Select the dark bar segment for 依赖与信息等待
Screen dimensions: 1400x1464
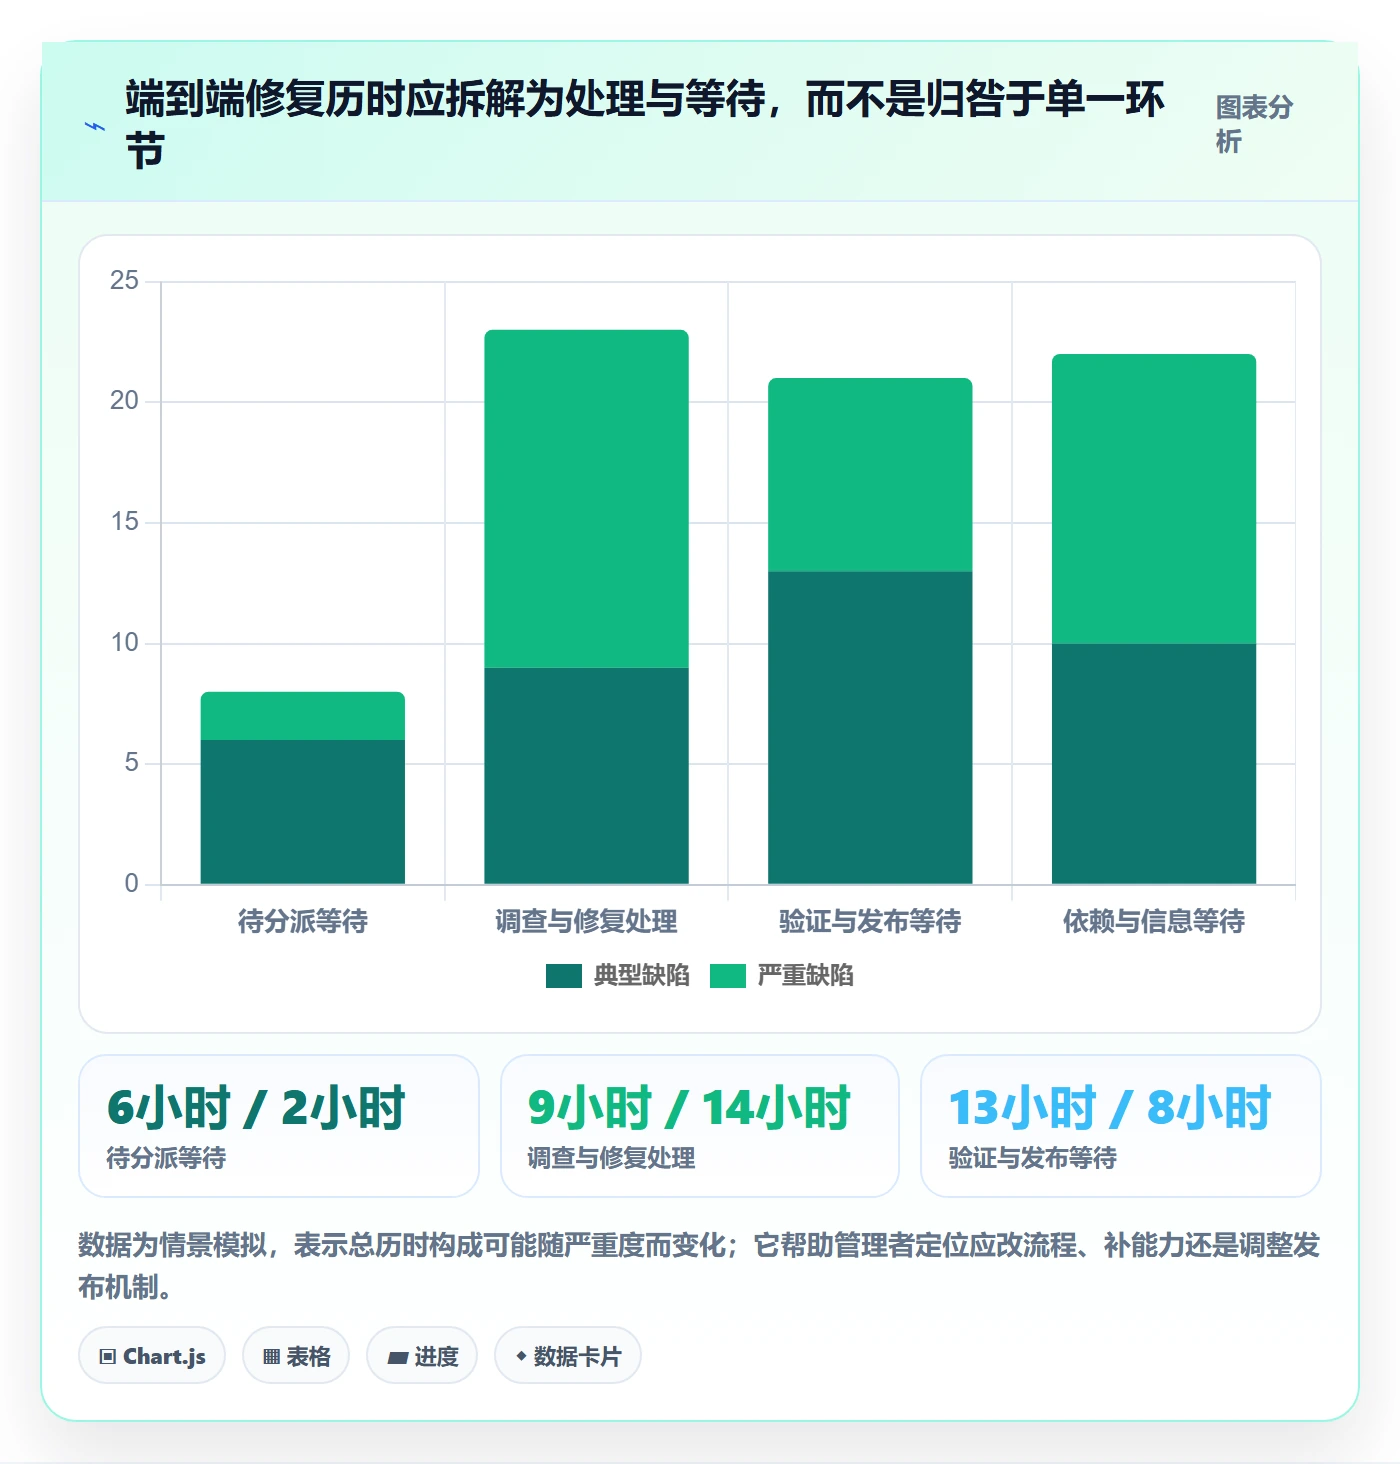[1154, 764]
